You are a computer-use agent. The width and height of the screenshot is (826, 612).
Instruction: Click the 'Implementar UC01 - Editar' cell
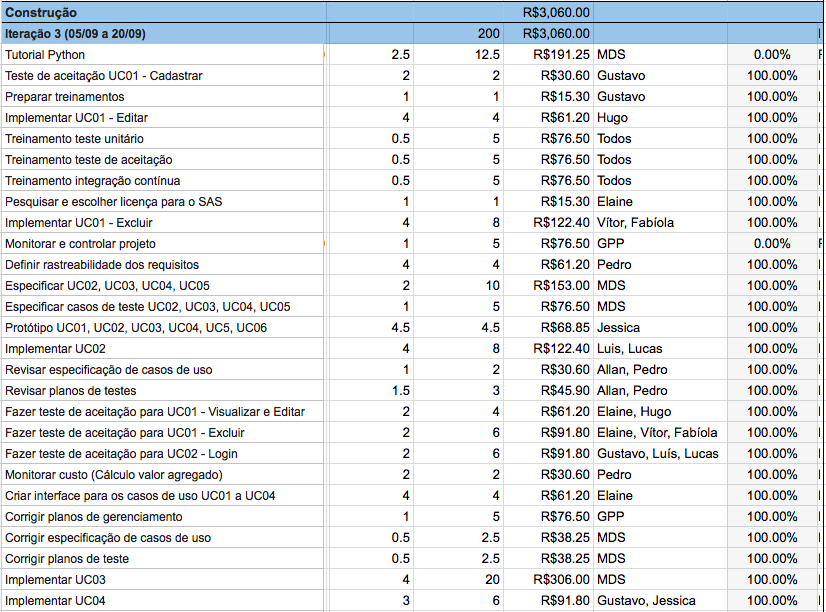click(x=162, y=118)
